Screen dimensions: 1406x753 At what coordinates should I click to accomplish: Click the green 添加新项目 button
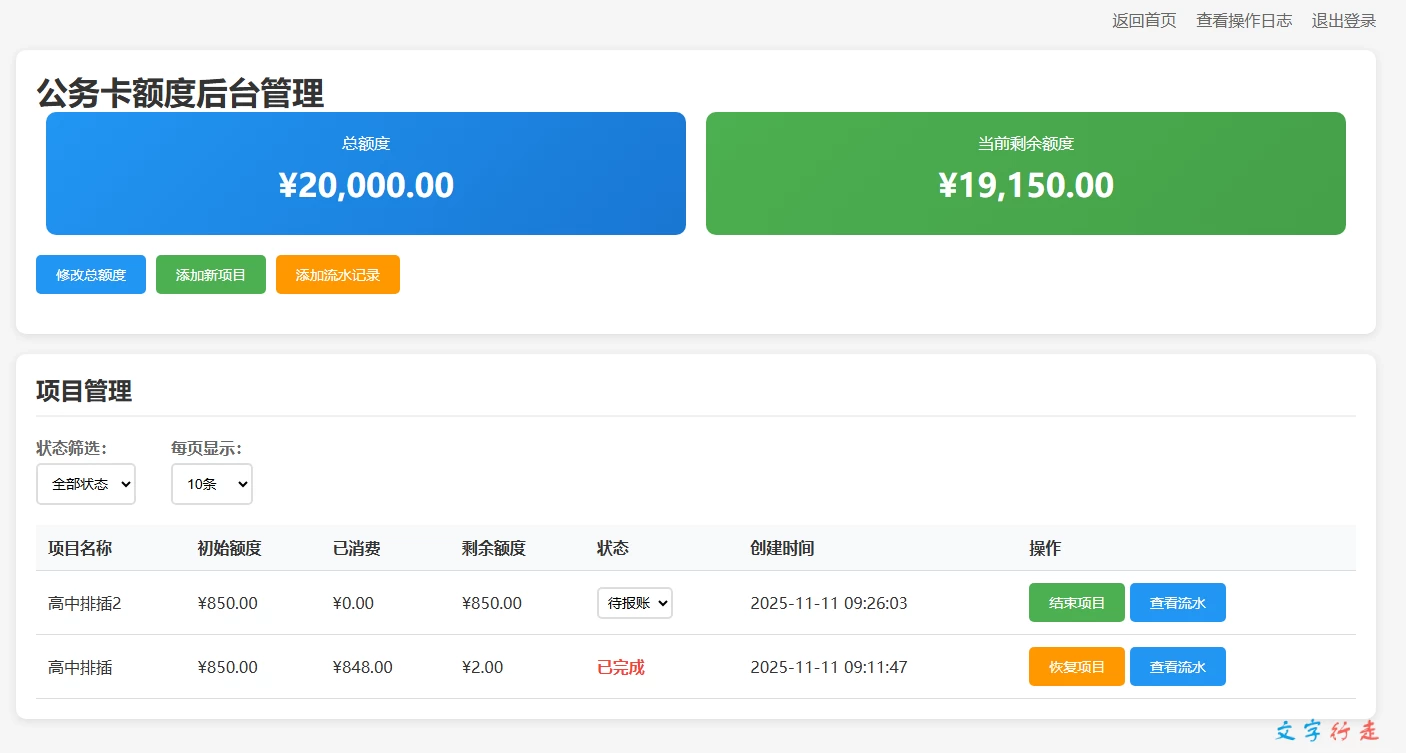[x=211, y=275]
